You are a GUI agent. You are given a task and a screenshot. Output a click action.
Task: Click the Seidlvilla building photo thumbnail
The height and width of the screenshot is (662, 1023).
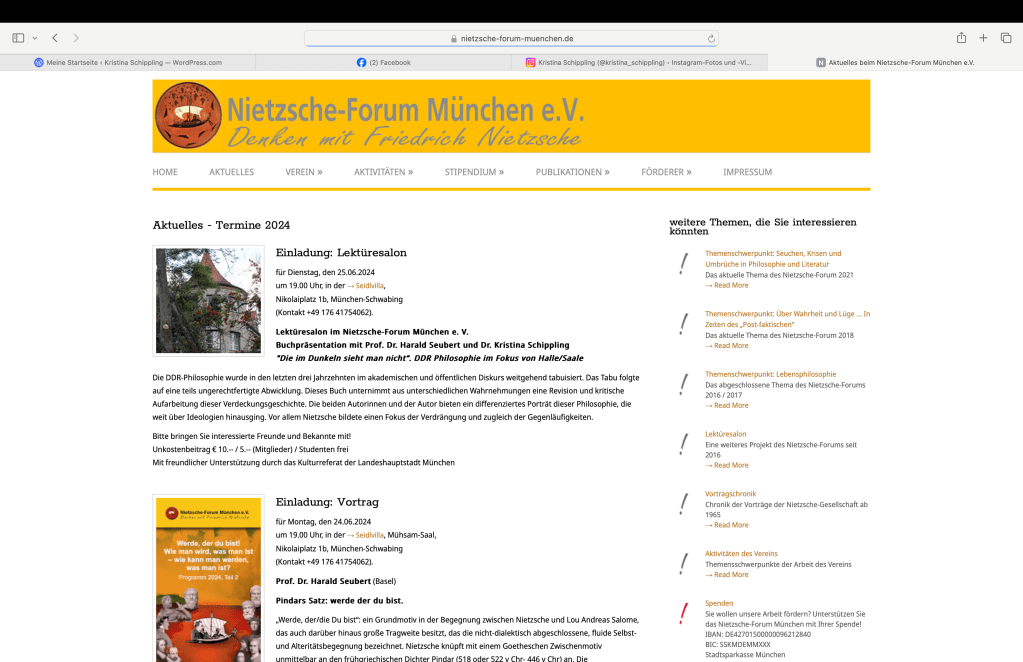pyautogui.click(x=208, y=300)
